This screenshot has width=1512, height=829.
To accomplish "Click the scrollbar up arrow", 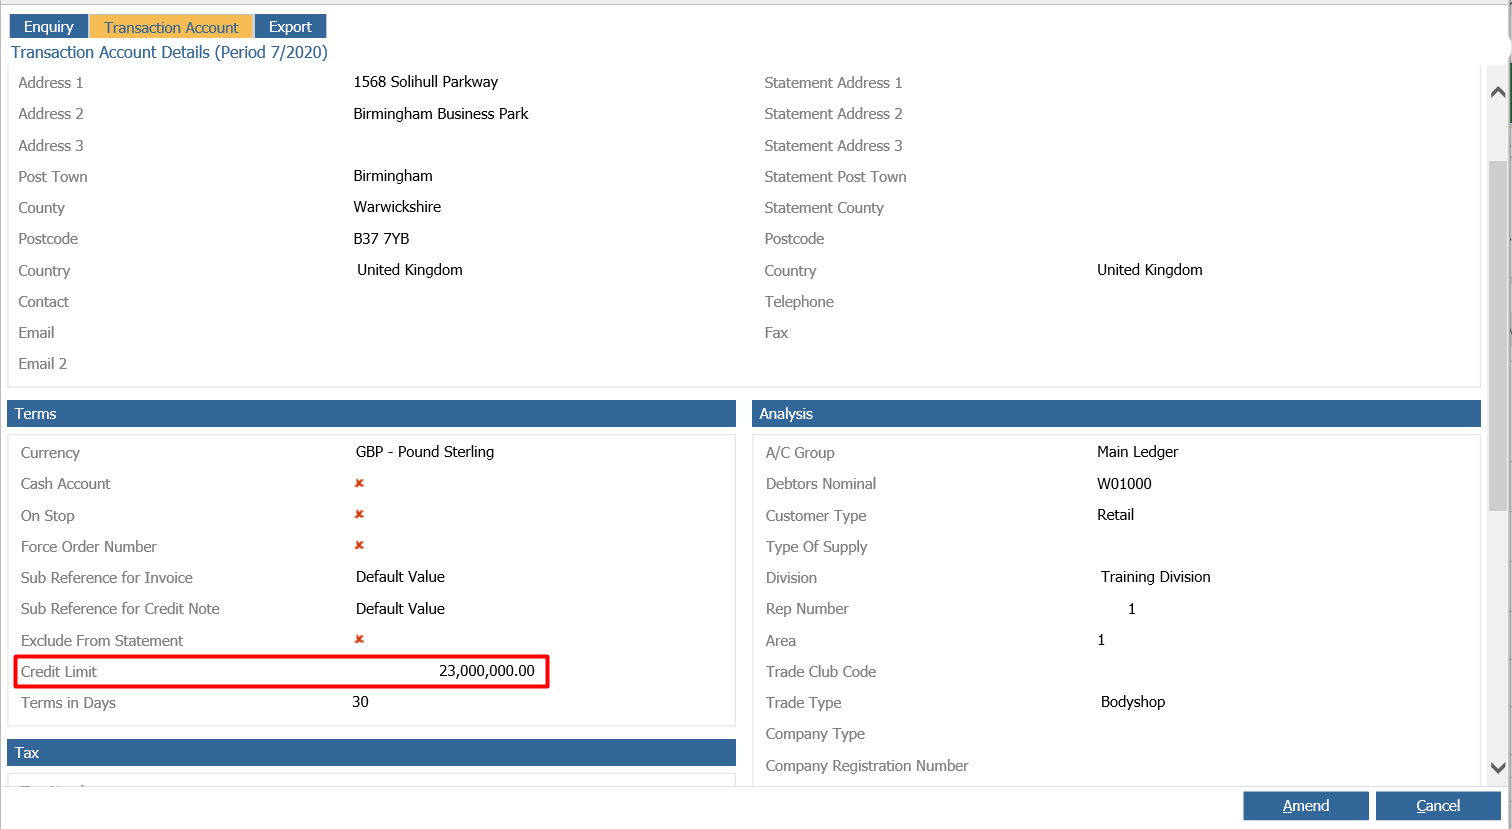I will click(x=1497, y=92).
